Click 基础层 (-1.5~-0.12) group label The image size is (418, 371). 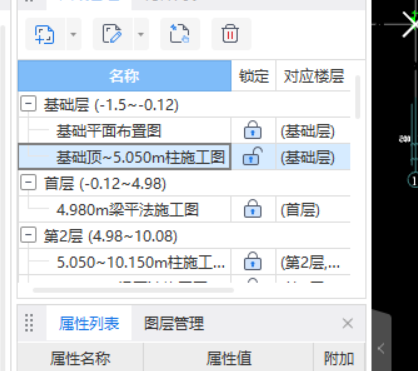[111, 105]
